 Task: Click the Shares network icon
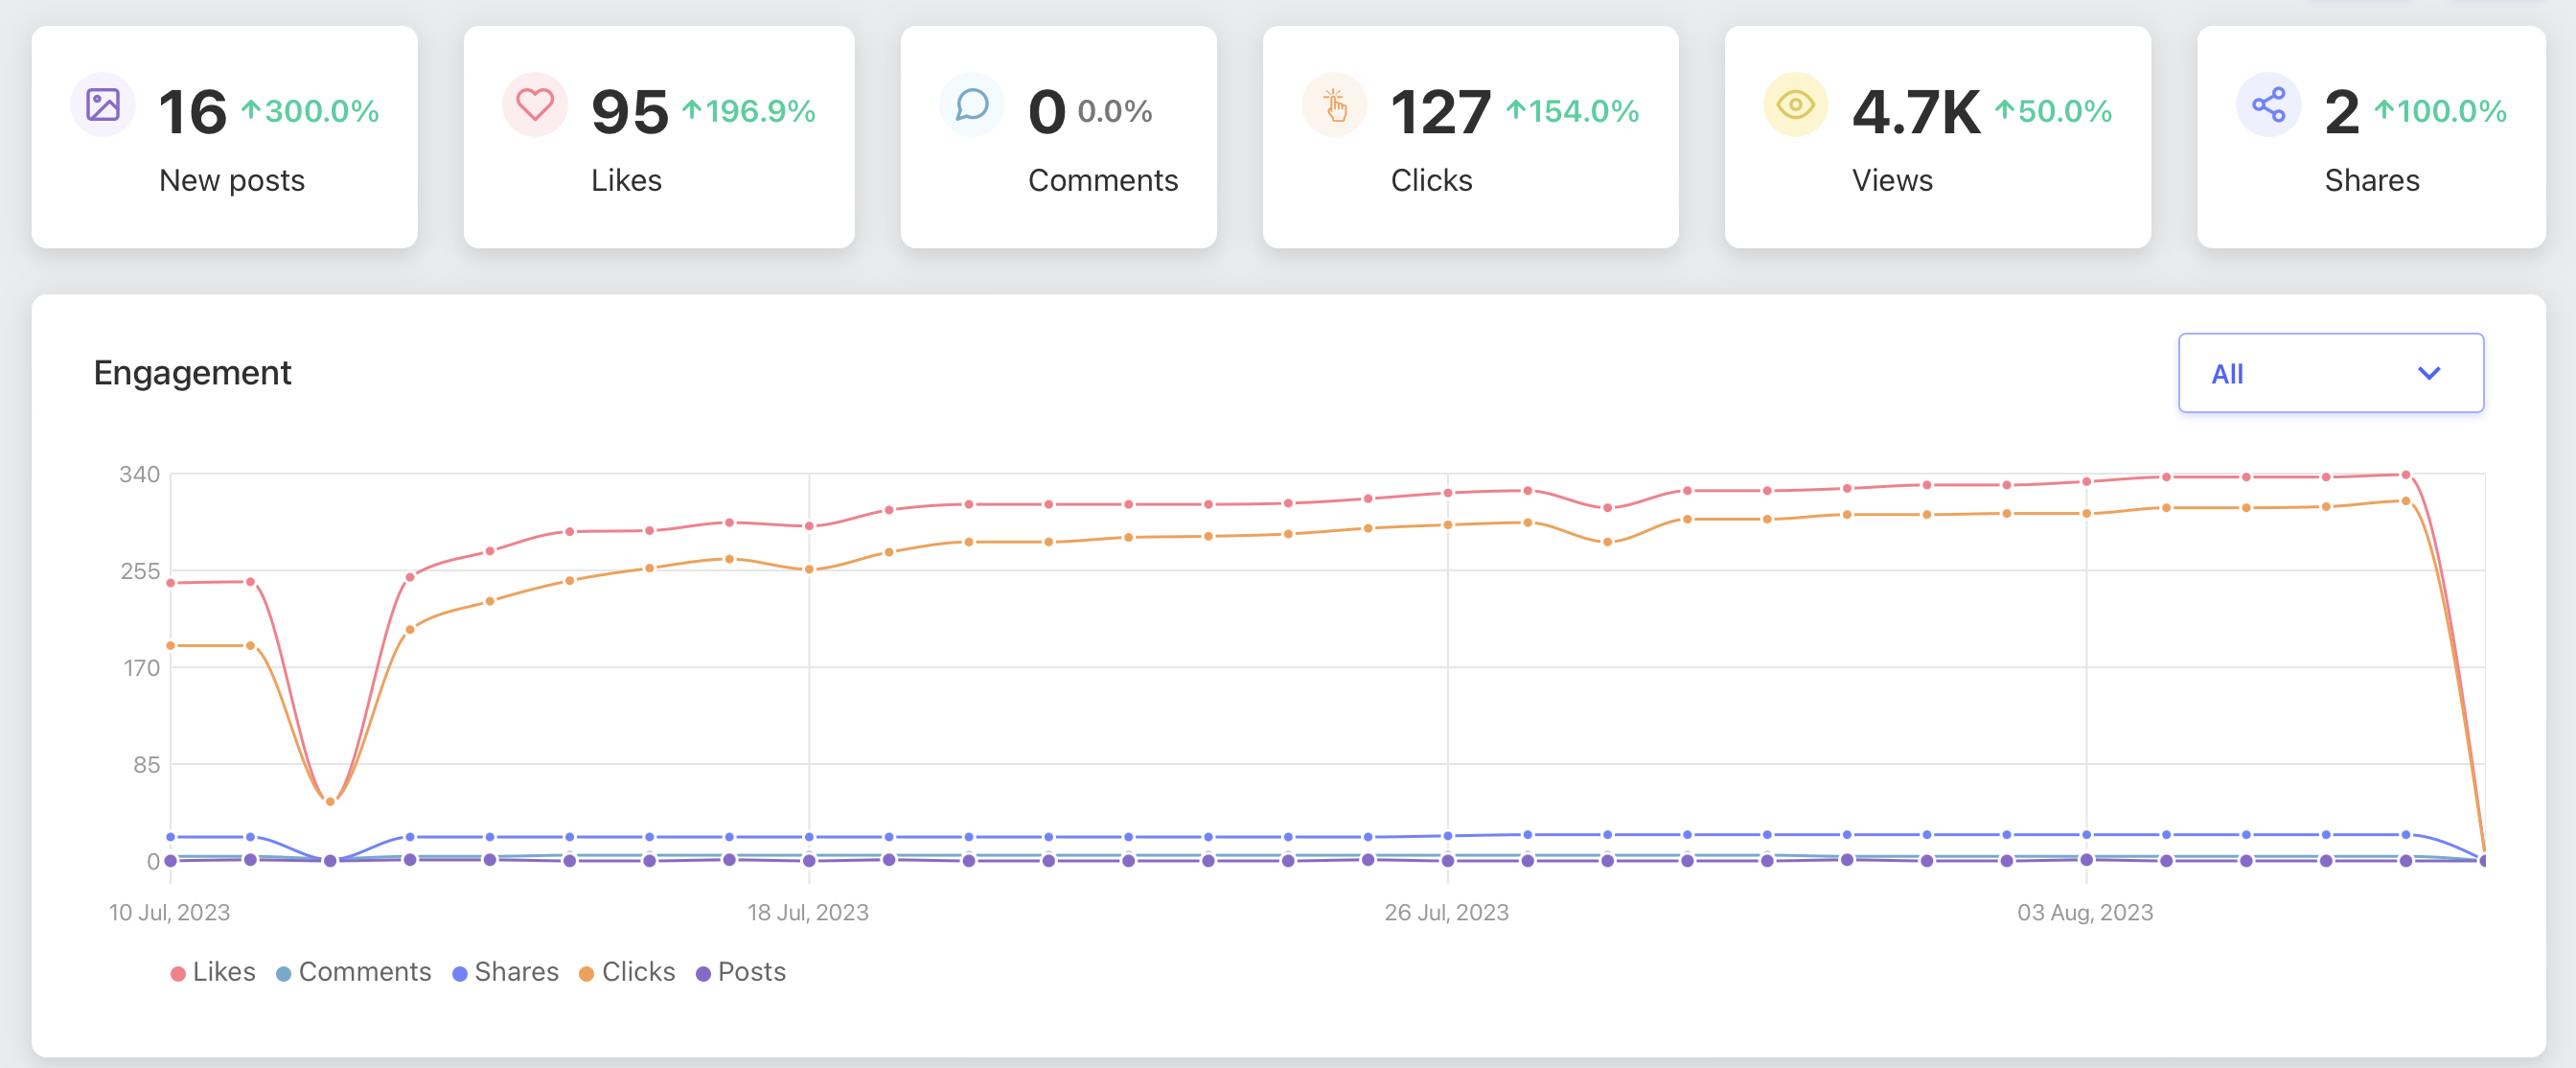(x=2268, y=105)
